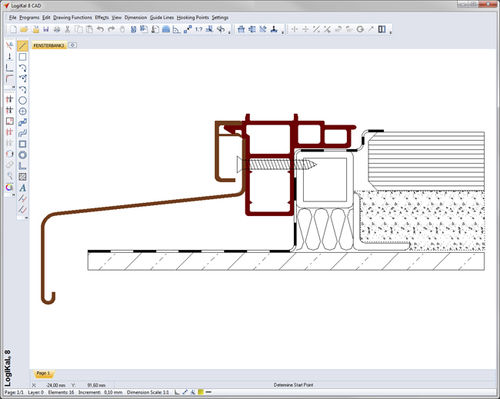
Task: Click the X coordinate field showing -24.00 mm
Action: pos(56,385)
